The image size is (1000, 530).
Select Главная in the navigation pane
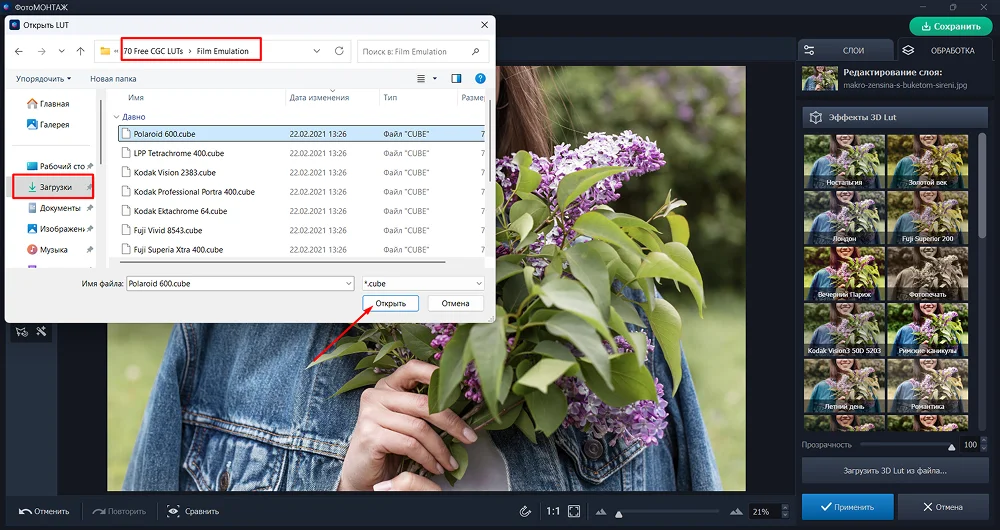click(x=49, y=103)
